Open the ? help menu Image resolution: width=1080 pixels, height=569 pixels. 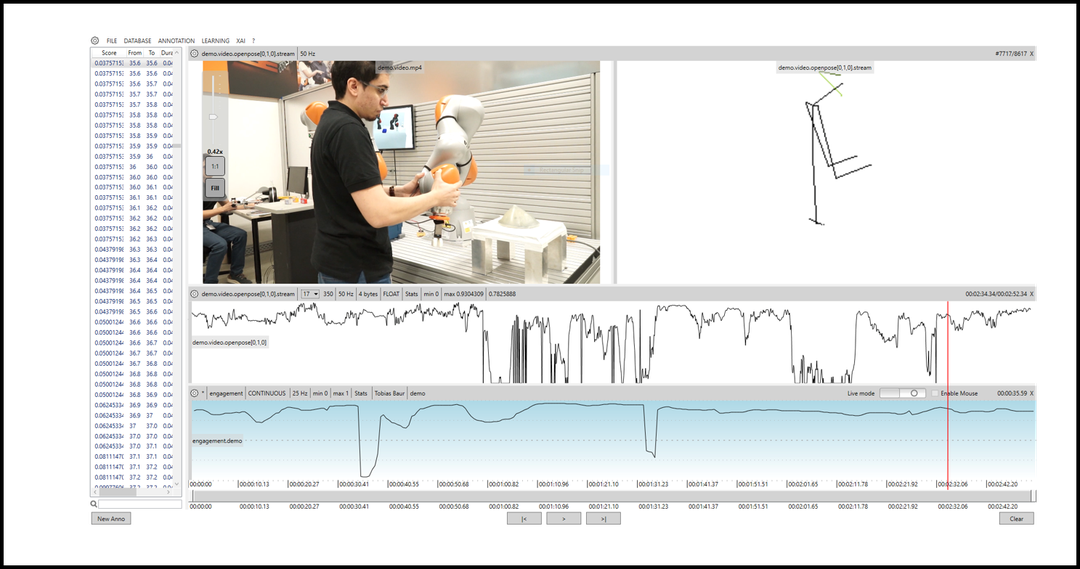tap(253, 41)
